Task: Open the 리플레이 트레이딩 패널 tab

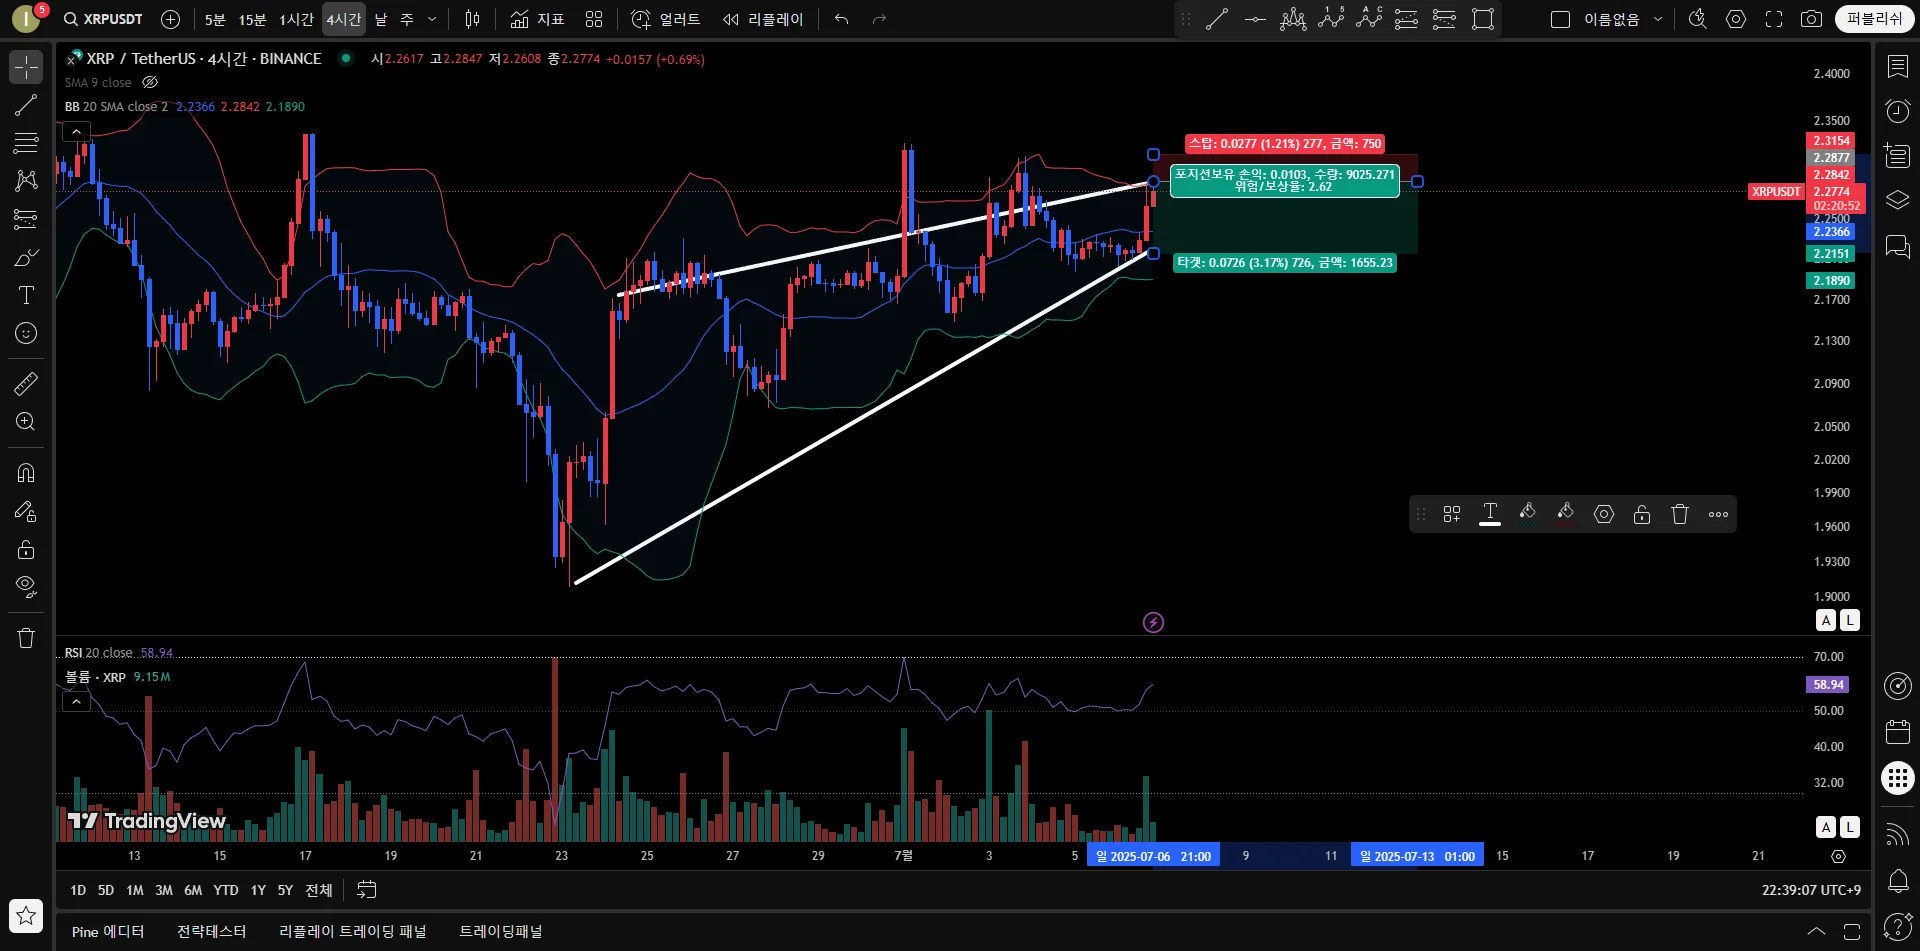Action: coord(352,932)
